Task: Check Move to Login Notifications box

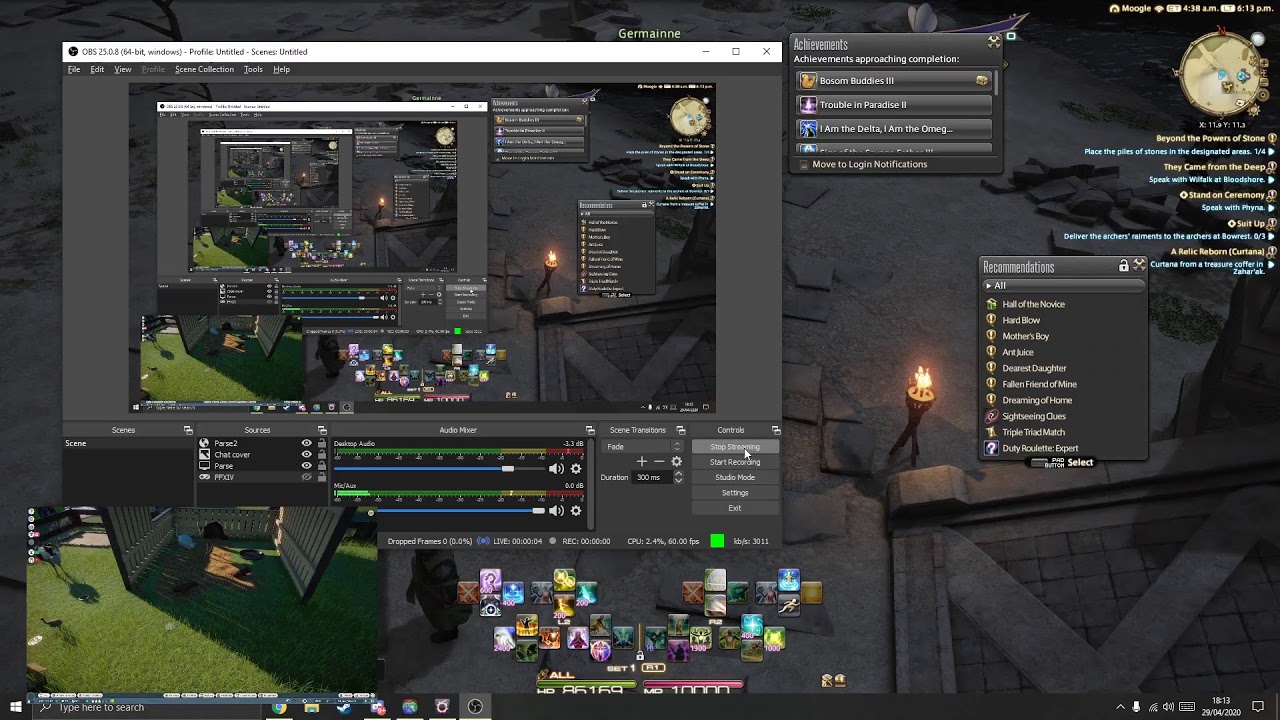Action: tap(802, 164)
